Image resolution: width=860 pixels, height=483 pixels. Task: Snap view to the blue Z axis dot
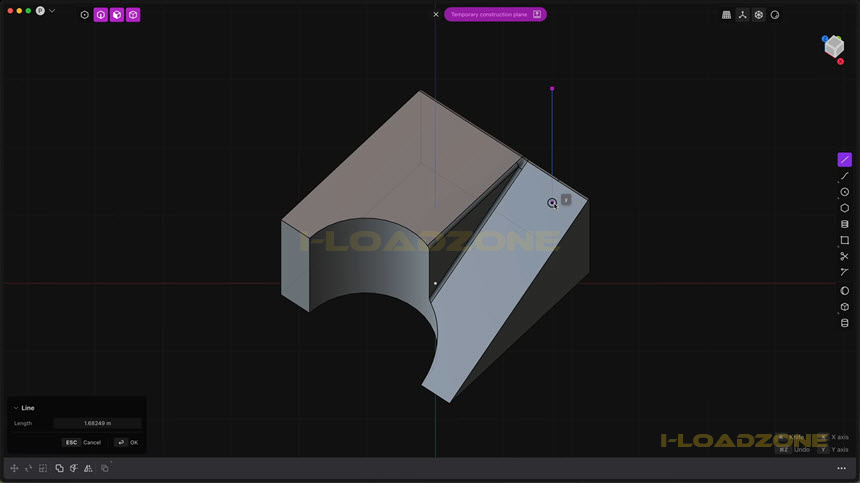point(825,39)
